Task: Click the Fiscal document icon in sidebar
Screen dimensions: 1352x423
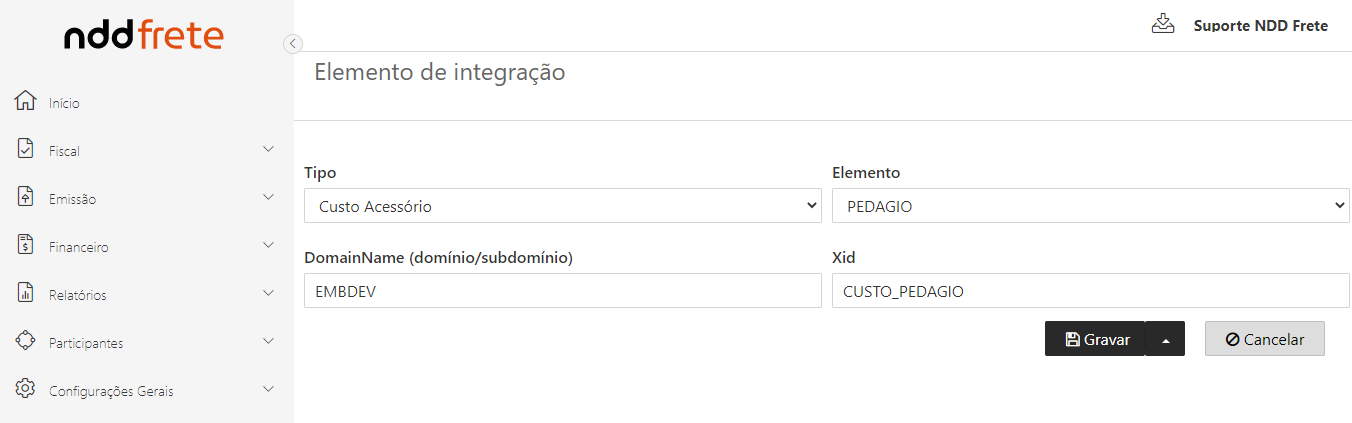Action: (26, 149)
